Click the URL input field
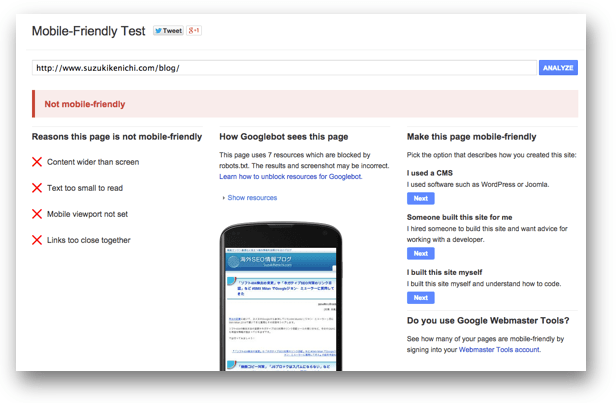Viewport: 616px width, 403px height. (284, 68)
